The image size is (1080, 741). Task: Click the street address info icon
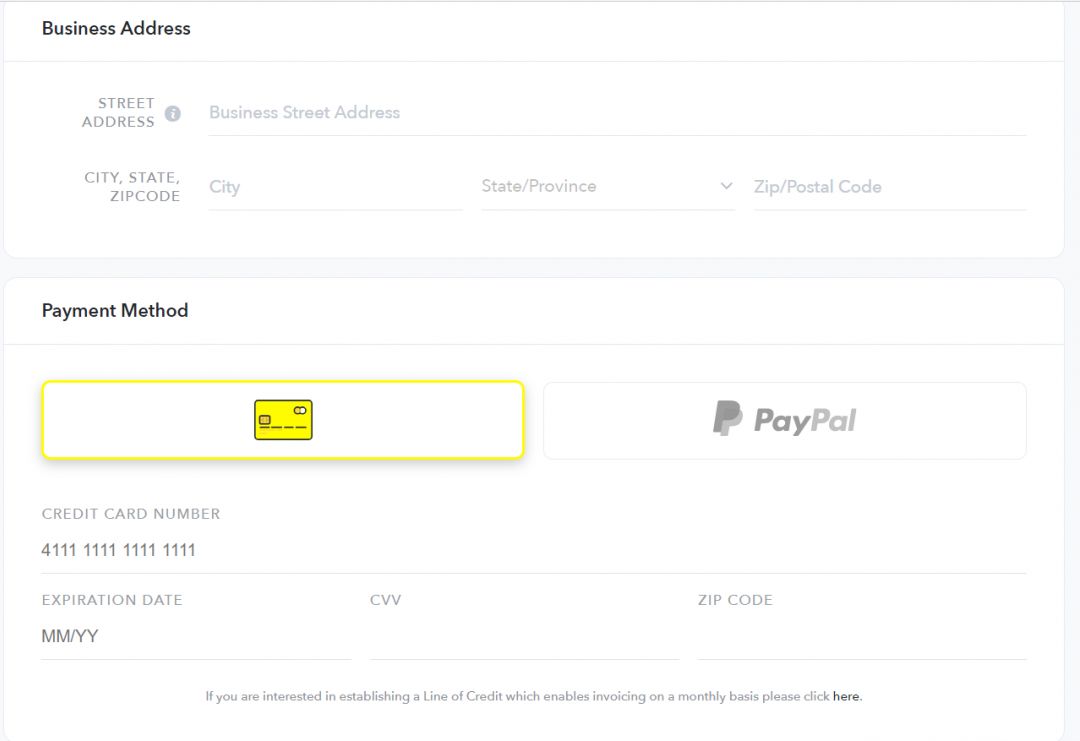(x=173, y=114)
